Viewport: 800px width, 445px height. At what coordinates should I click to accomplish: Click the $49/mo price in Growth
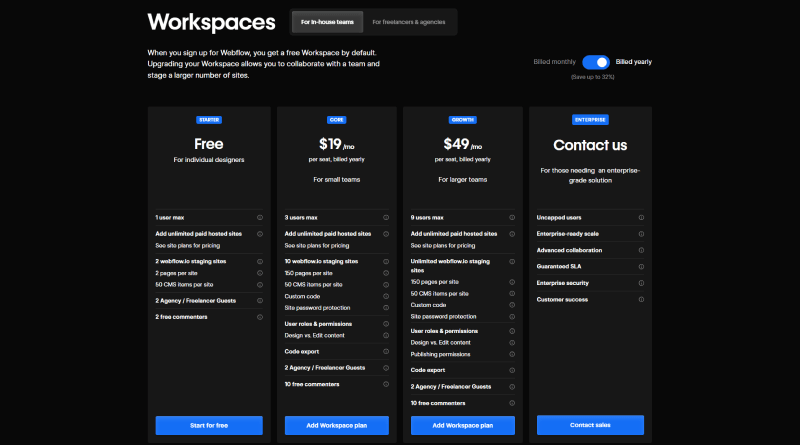(x=463, y=144)
